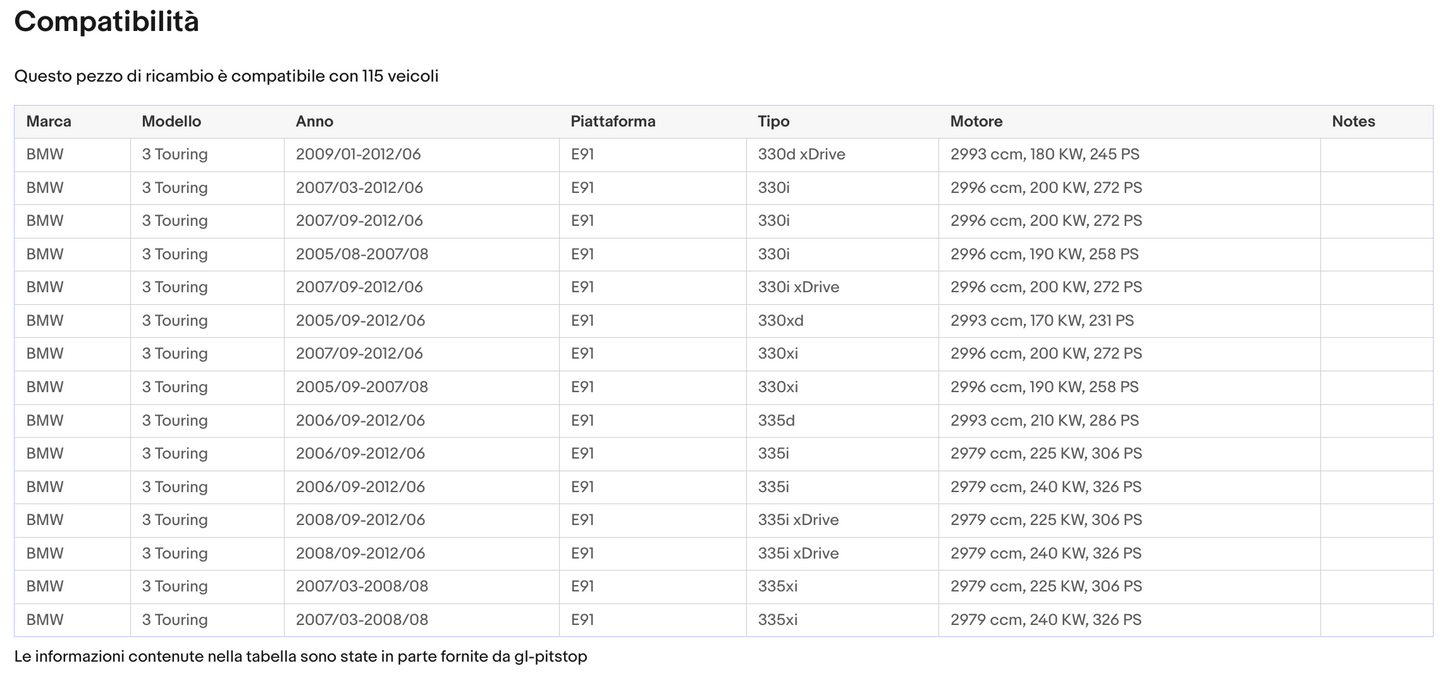Select the Anno column header
The height and width of the screenshot is (680, 1445).
coord(314,121)
